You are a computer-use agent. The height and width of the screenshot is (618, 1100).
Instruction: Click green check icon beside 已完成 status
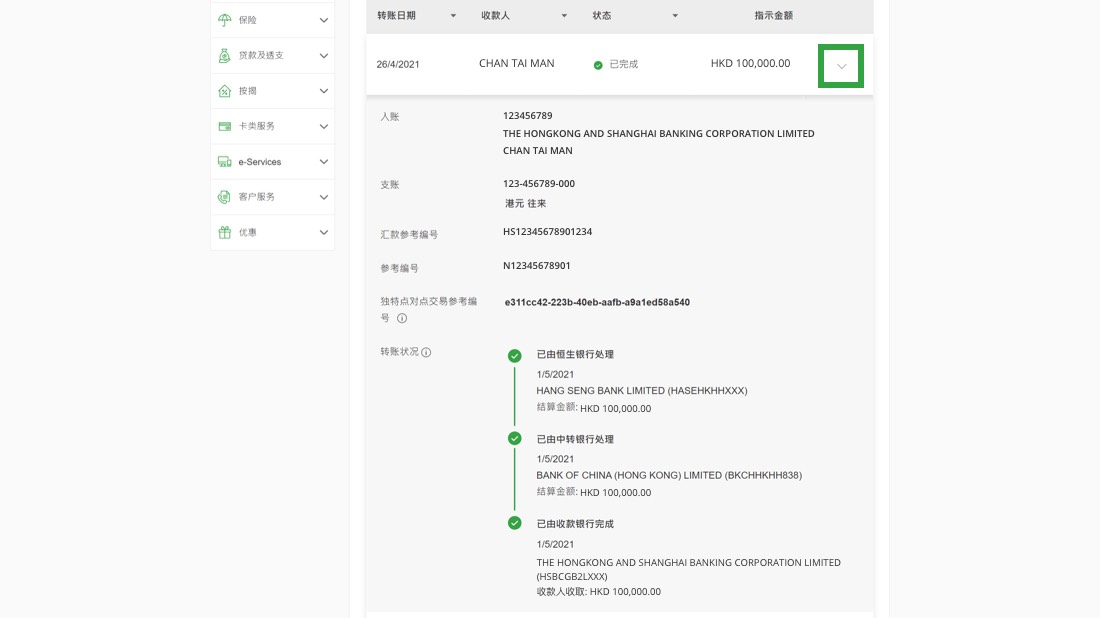pyautogui.click(x=598, y=65)
